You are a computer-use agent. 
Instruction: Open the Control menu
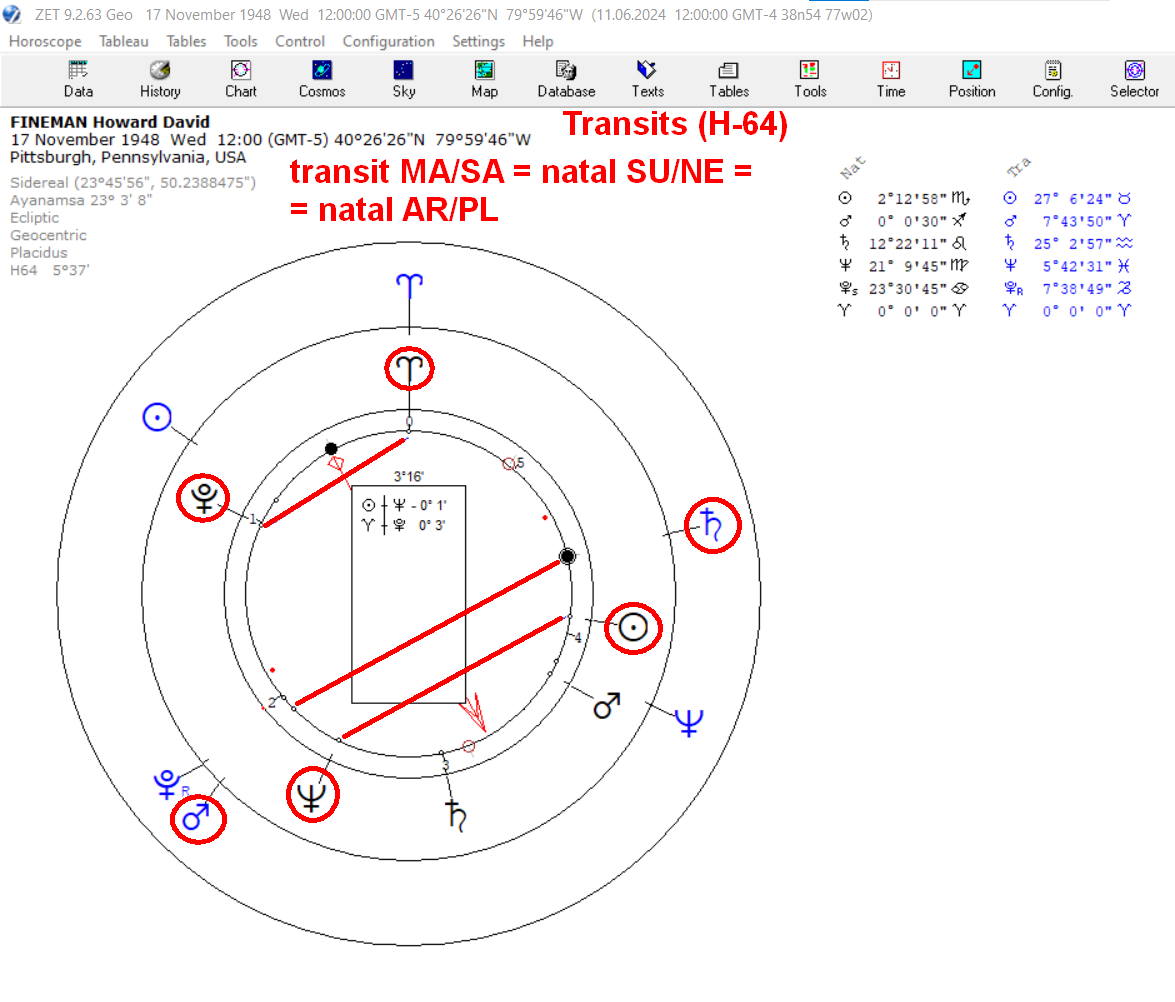click(x=300, y=41)
